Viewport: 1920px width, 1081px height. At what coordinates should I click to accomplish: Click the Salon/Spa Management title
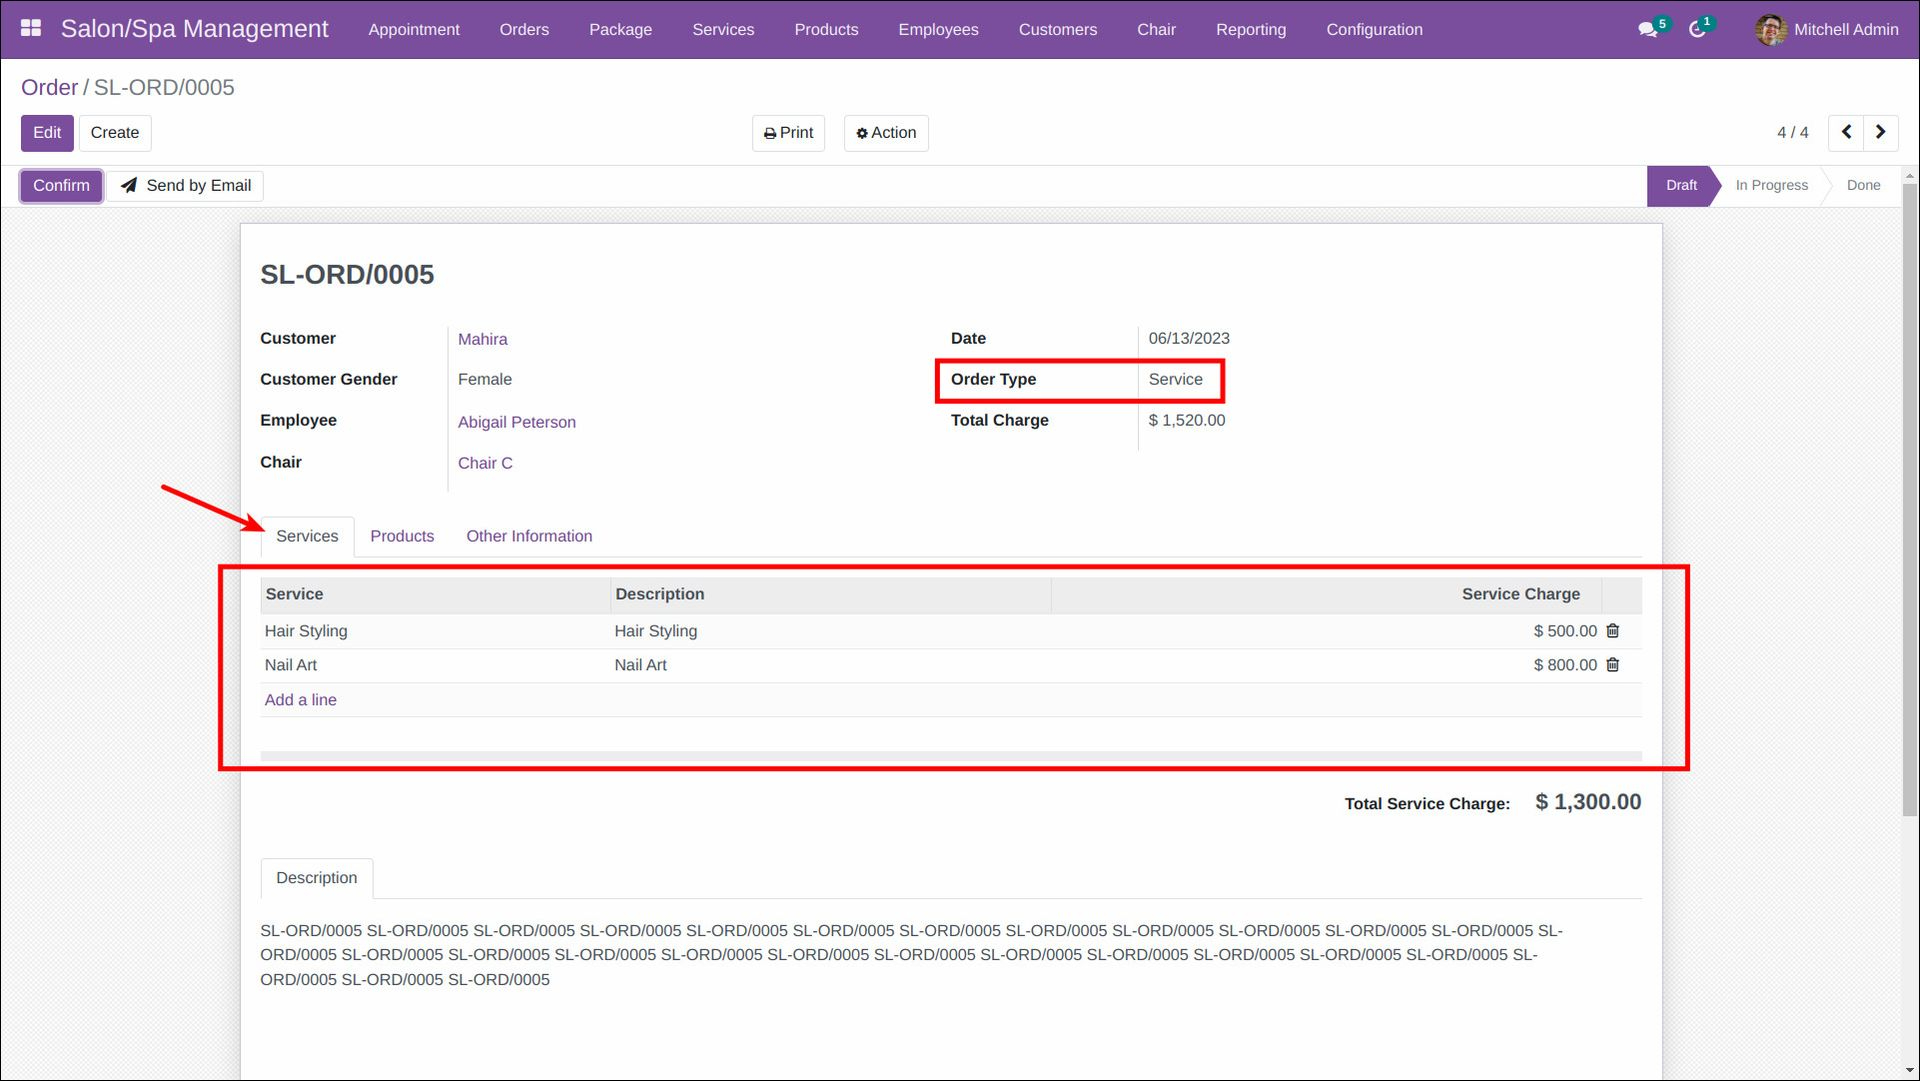pos(194,29)
